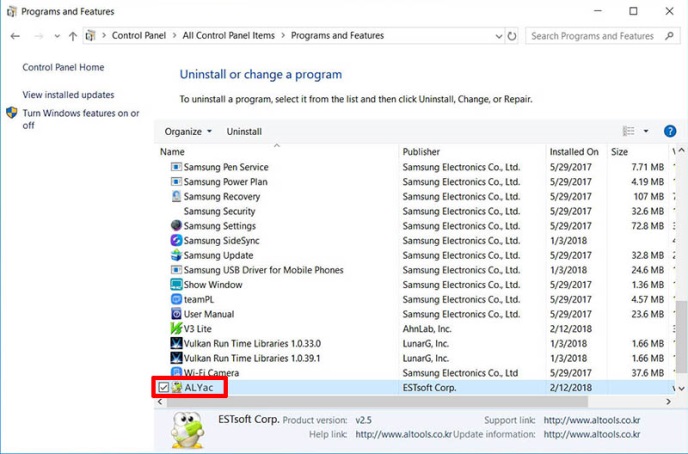Select the Samsung Security row

tap(415, 211)
